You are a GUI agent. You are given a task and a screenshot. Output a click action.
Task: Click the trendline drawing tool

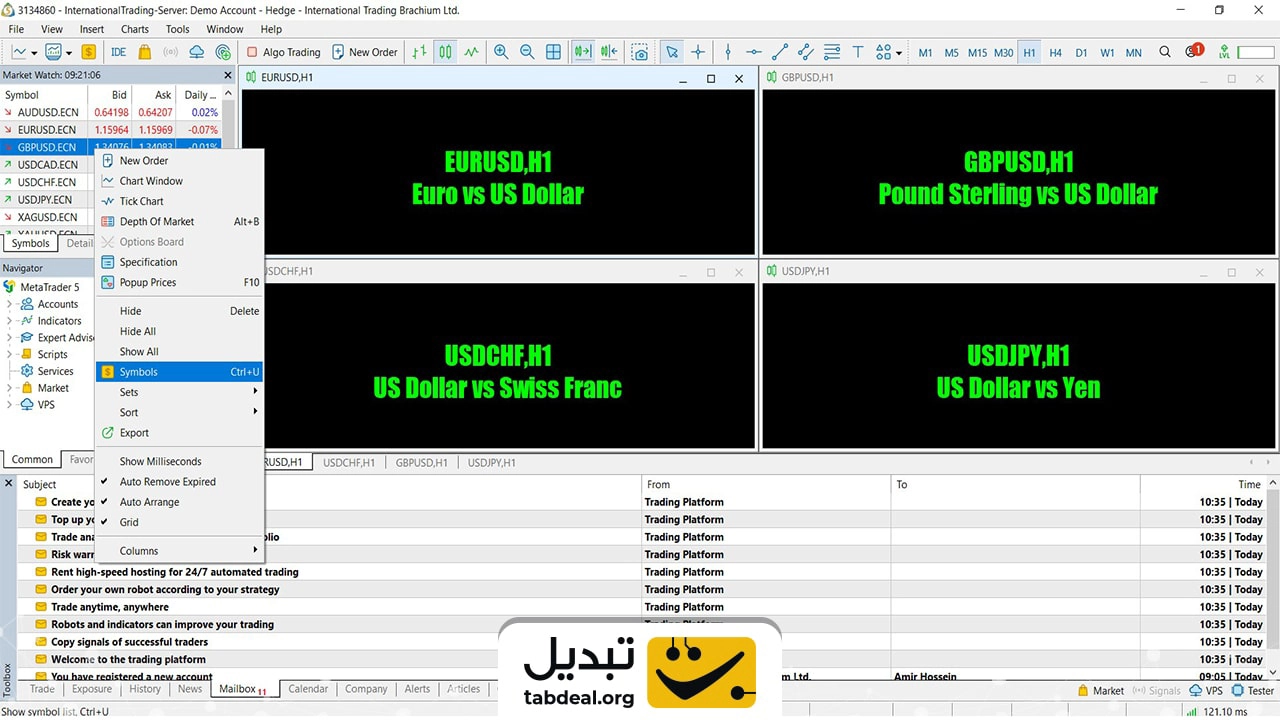[780, 52]
